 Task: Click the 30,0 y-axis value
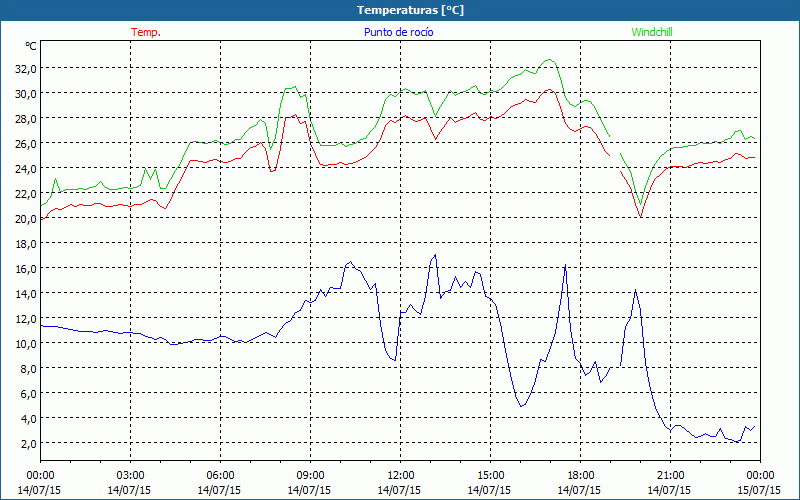26,94
